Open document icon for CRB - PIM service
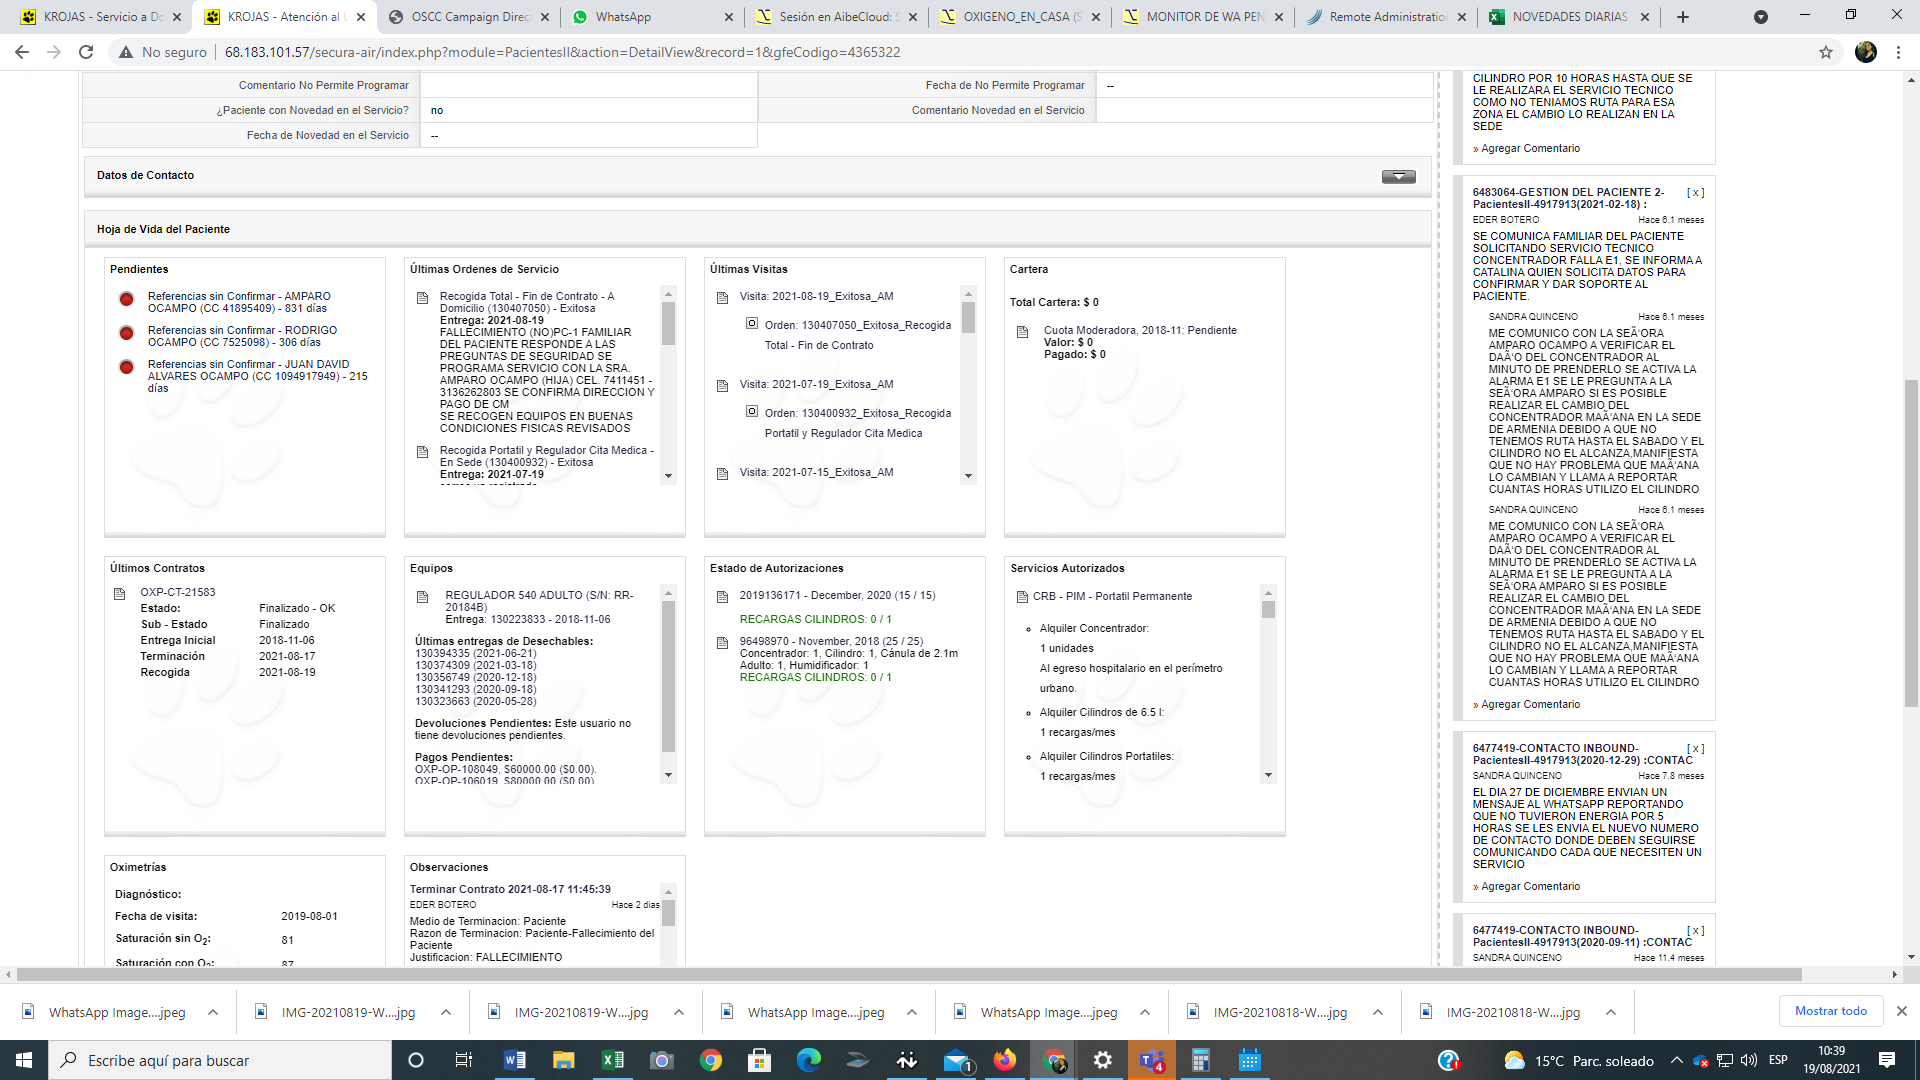The height and width of the screenshot is (1080, 1920). click(x=1022, y=597)
